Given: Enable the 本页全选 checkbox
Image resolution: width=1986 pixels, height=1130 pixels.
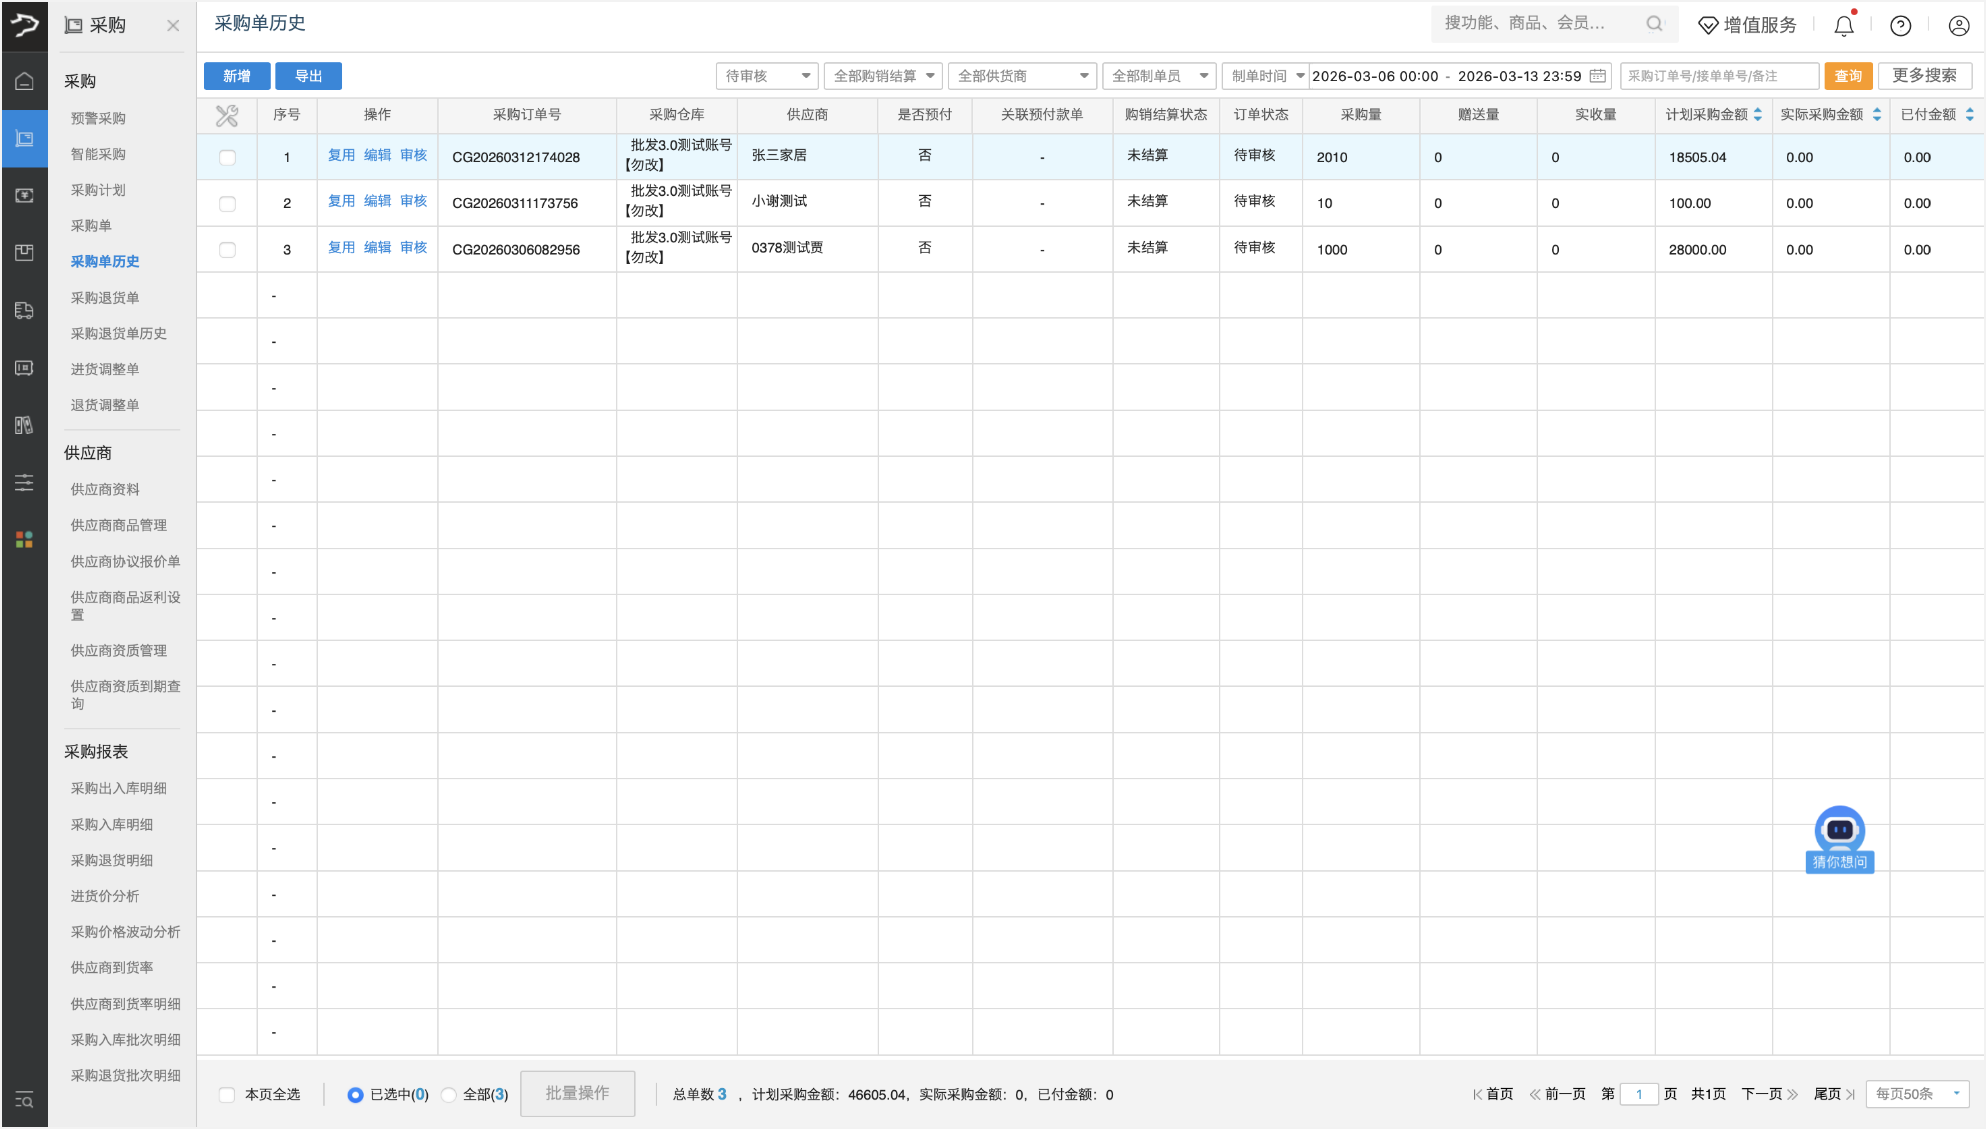Looking at the screenshot, I should [228, 1095].
